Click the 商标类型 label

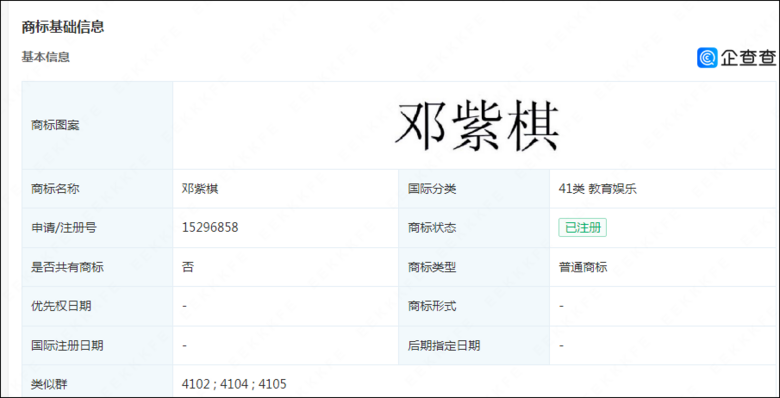pyautogui.click(x=432, y=267)
